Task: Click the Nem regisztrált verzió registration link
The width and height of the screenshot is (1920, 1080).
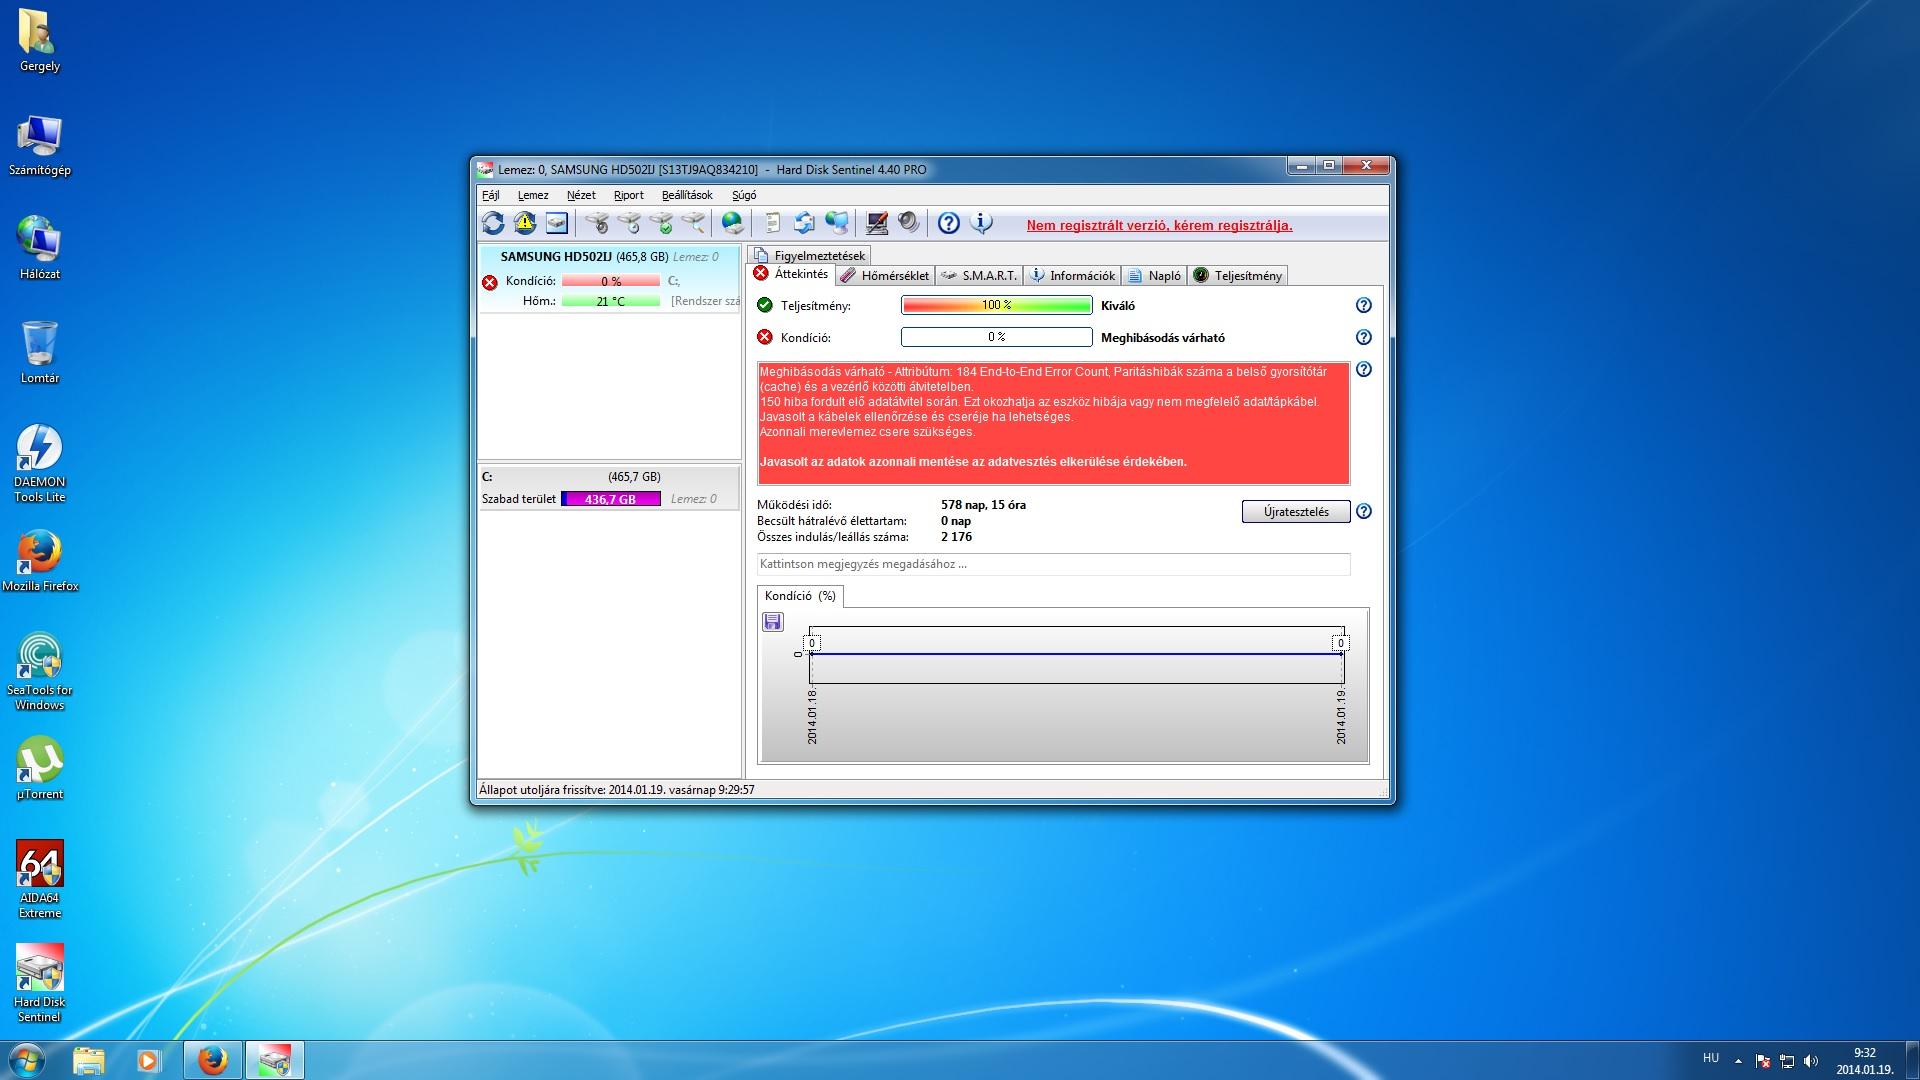Action: tap(1159, 225)
